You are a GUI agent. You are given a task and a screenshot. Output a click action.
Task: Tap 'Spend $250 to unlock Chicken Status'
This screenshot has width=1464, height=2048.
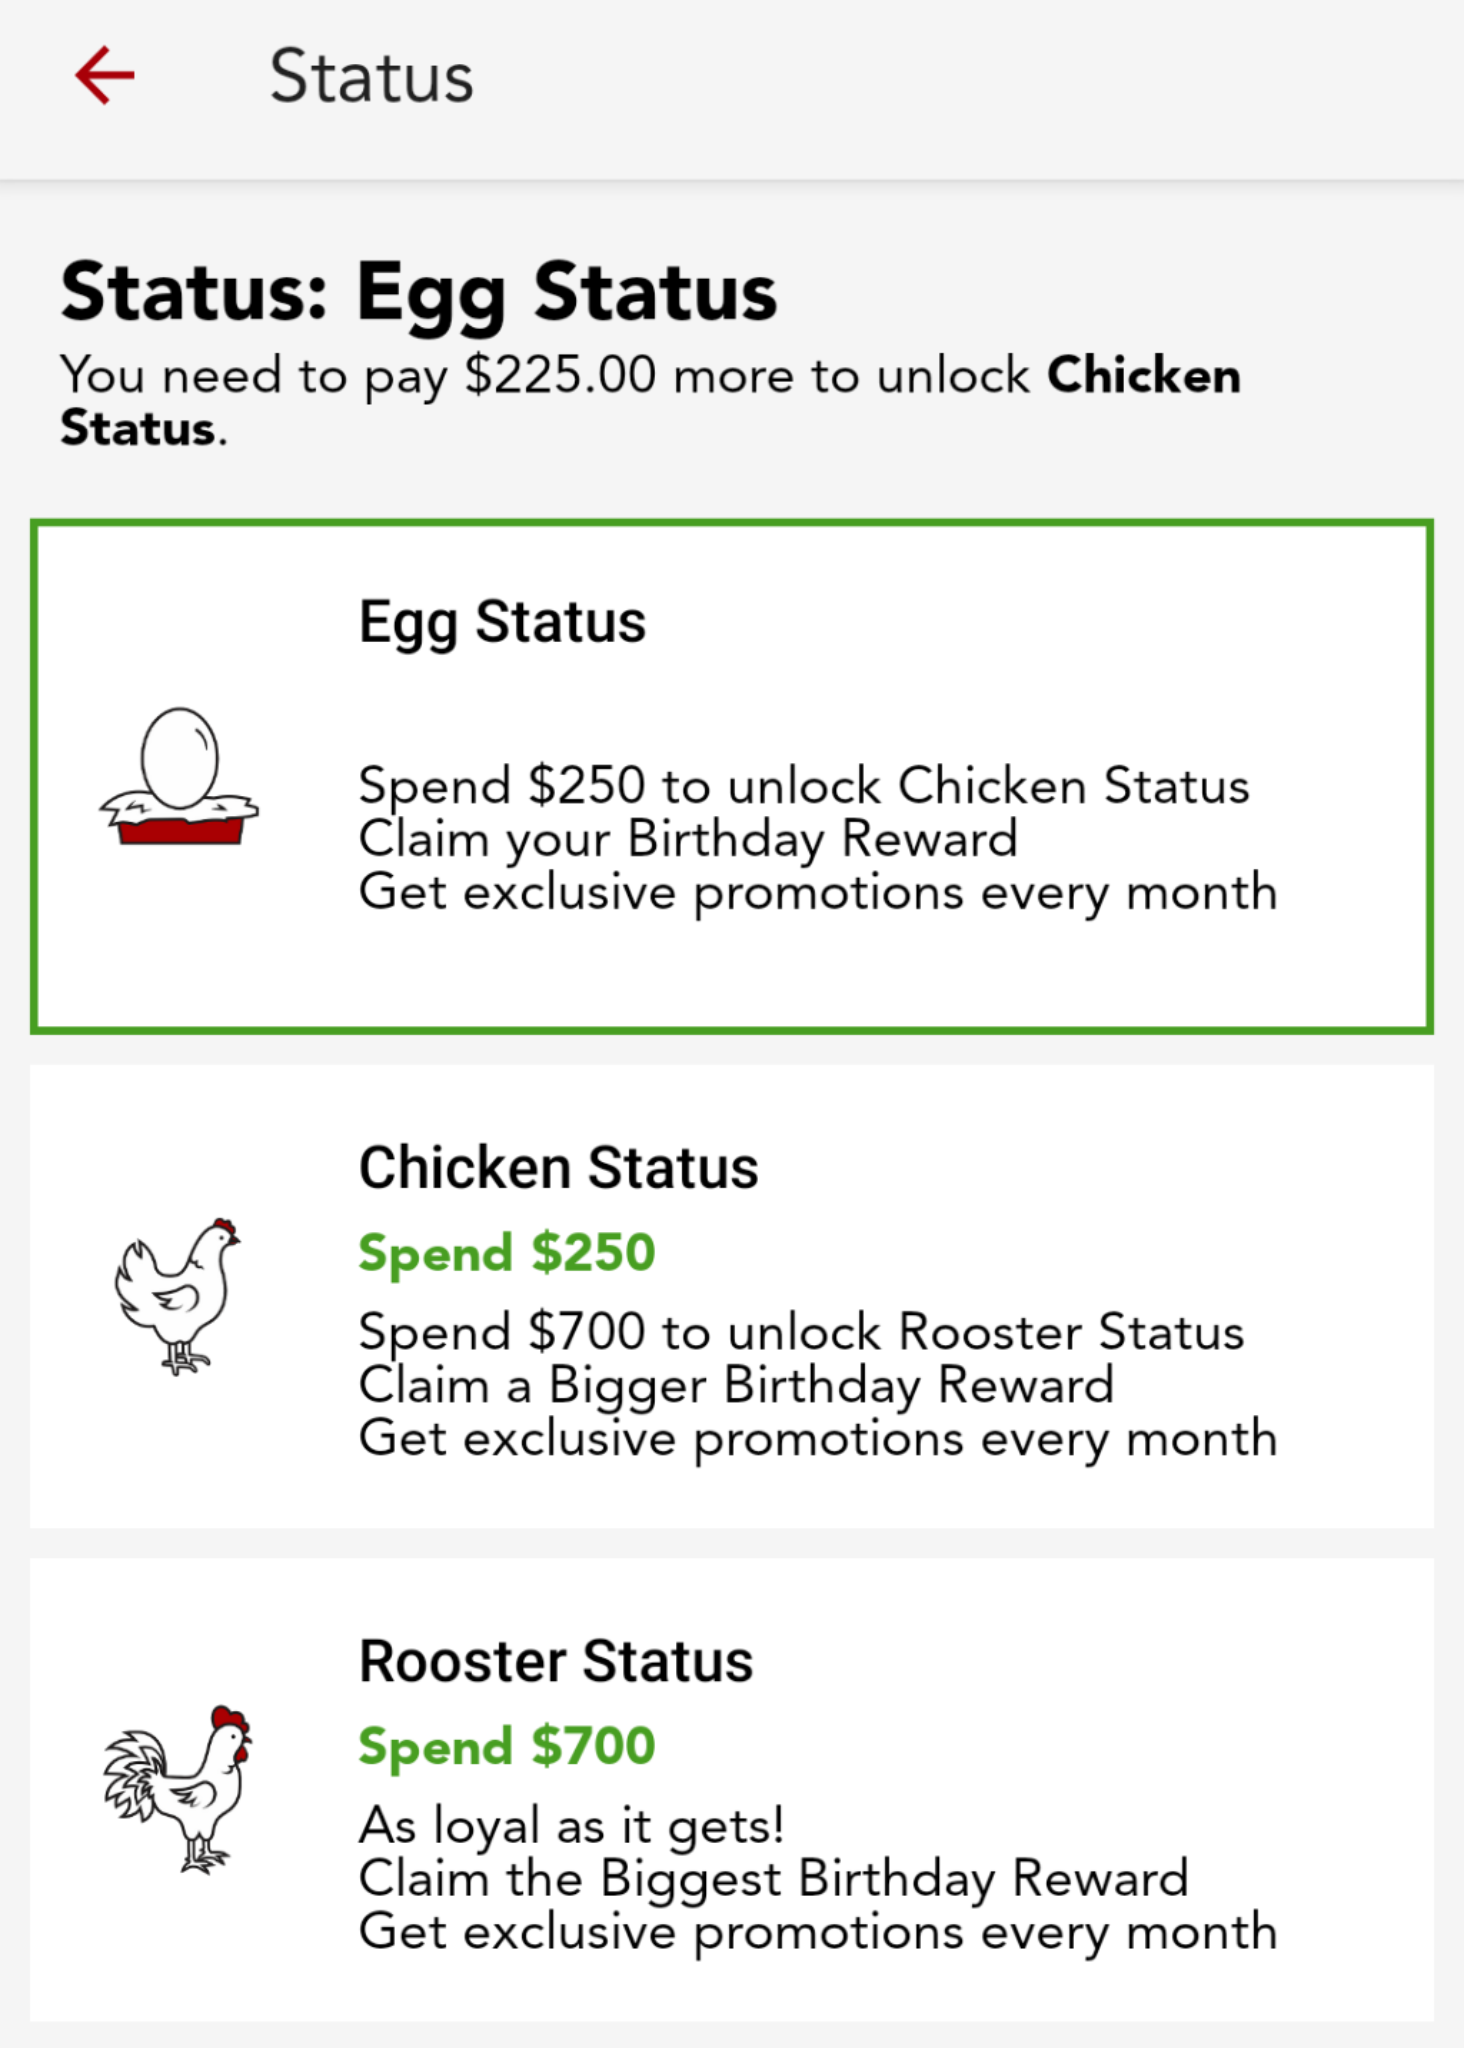804,786
